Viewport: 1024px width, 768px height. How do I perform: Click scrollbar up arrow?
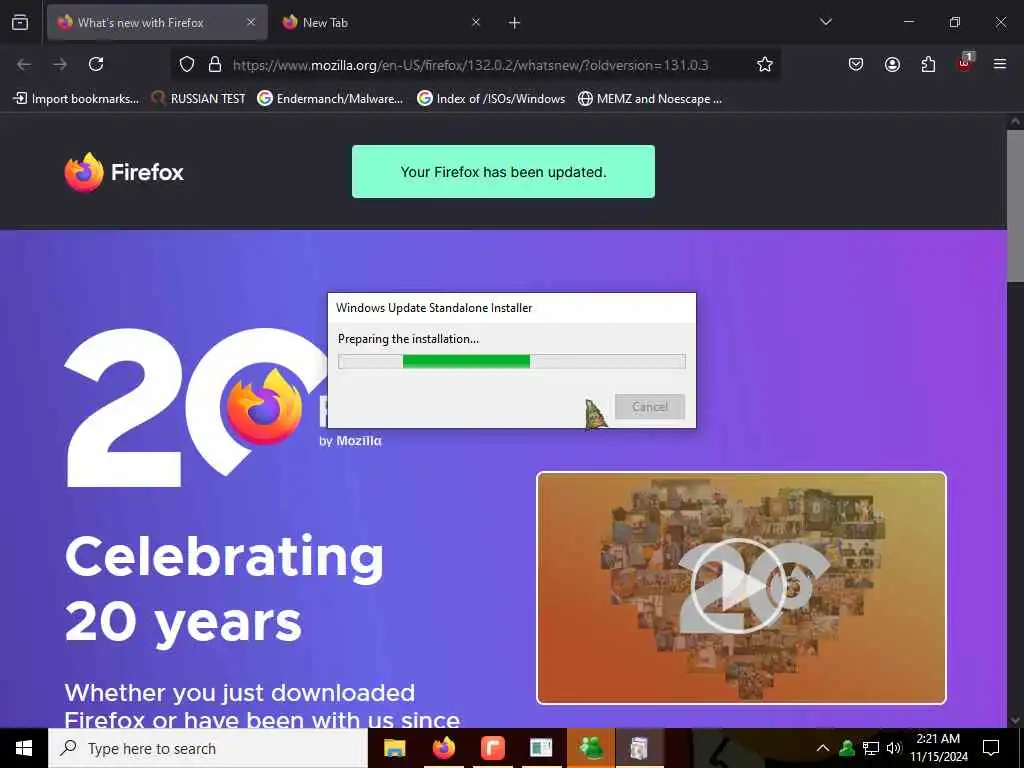[x=1015, y=121]
